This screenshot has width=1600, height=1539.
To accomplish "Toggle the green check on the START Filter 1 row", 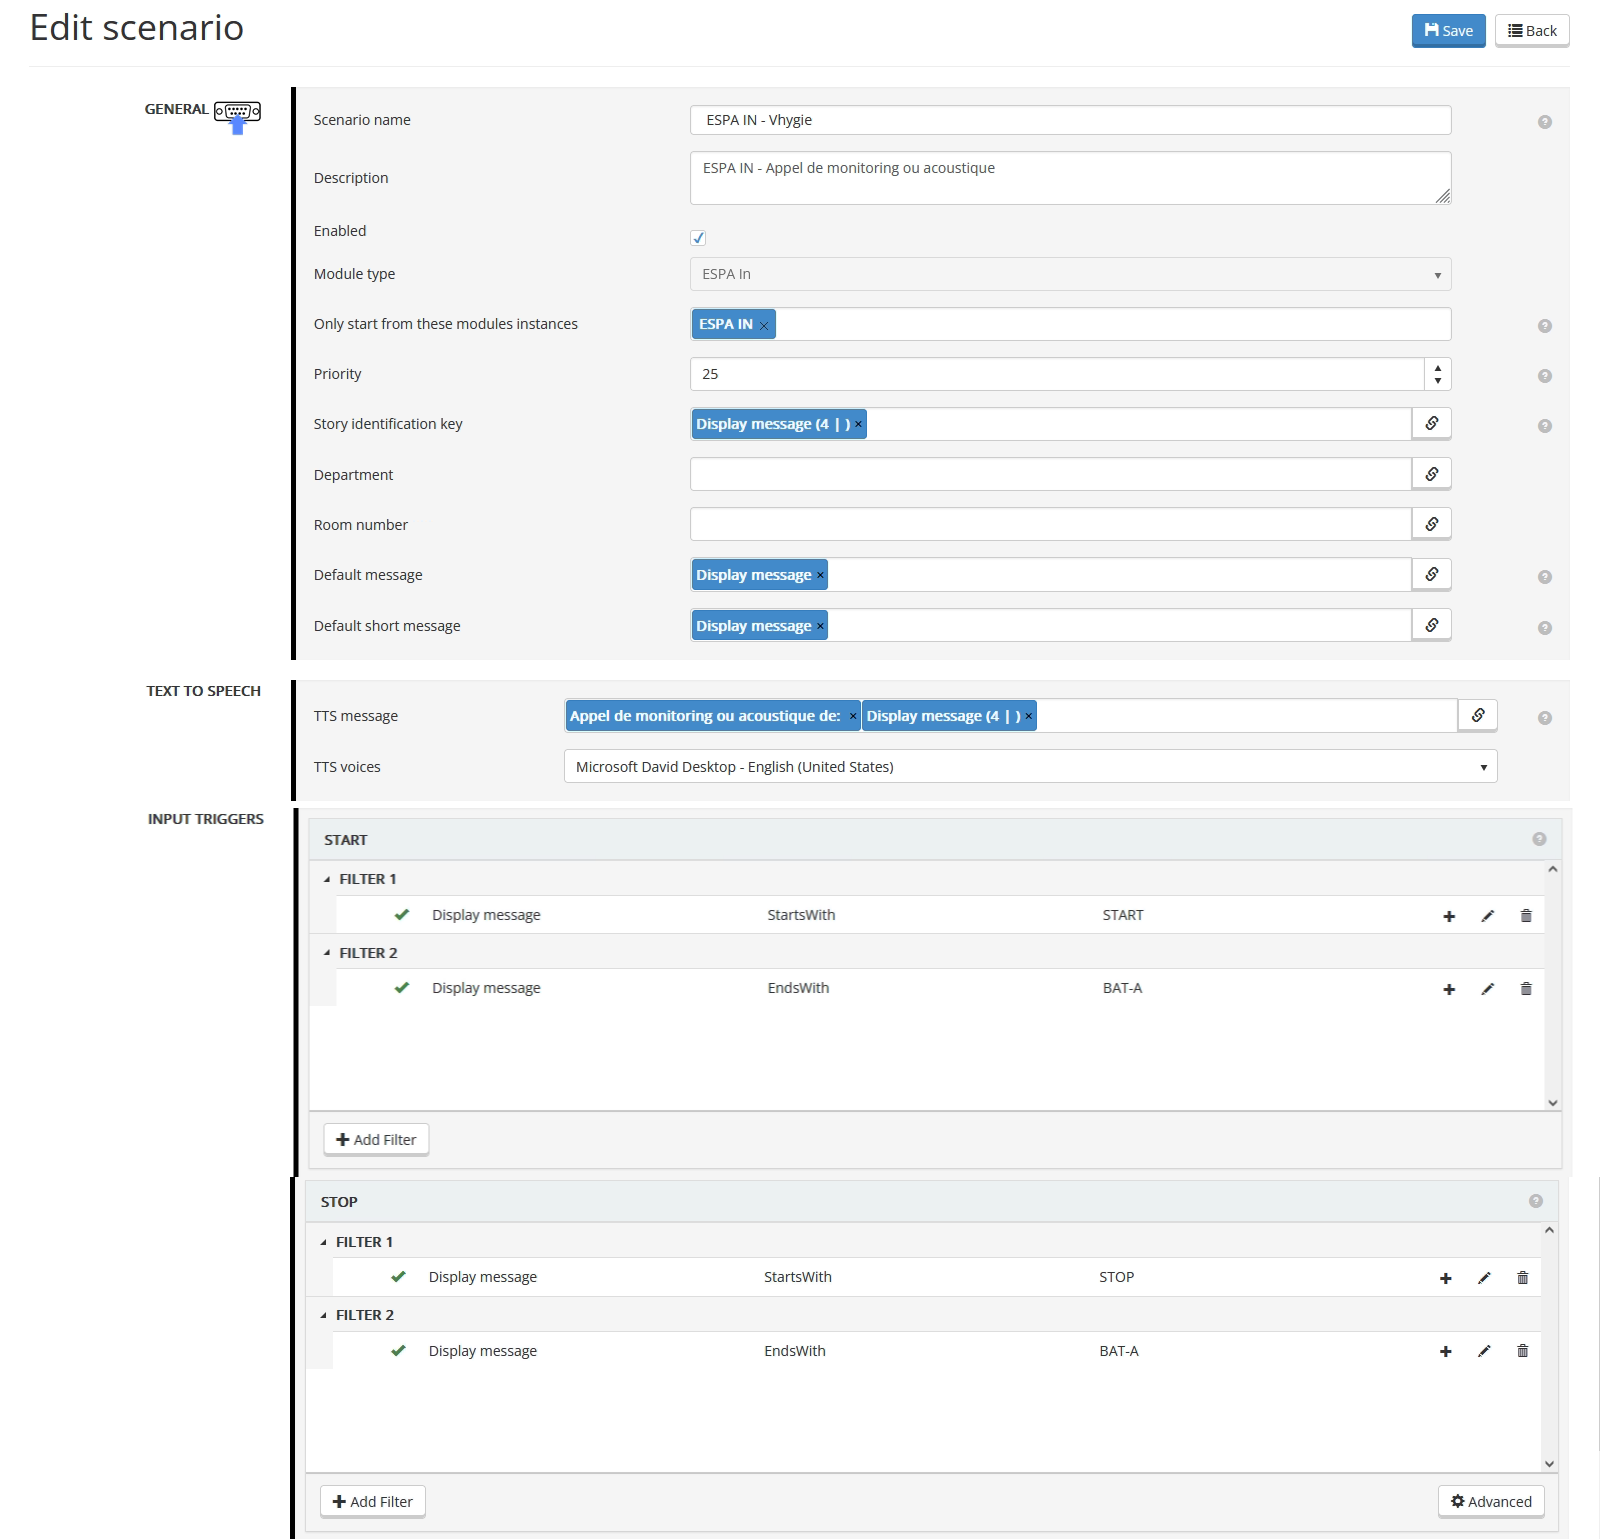I will (x=403, y=914).
